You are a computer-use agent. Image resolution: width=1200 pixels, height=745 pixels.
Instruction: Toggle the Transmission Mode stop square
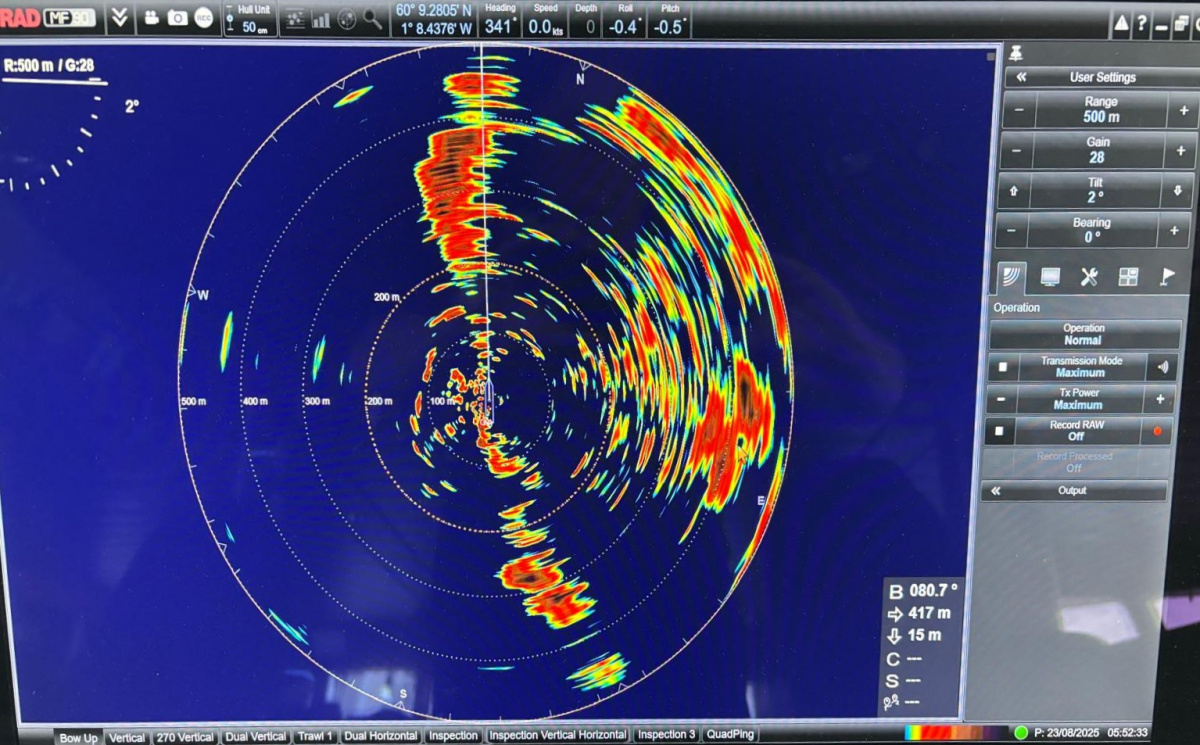1003,367
